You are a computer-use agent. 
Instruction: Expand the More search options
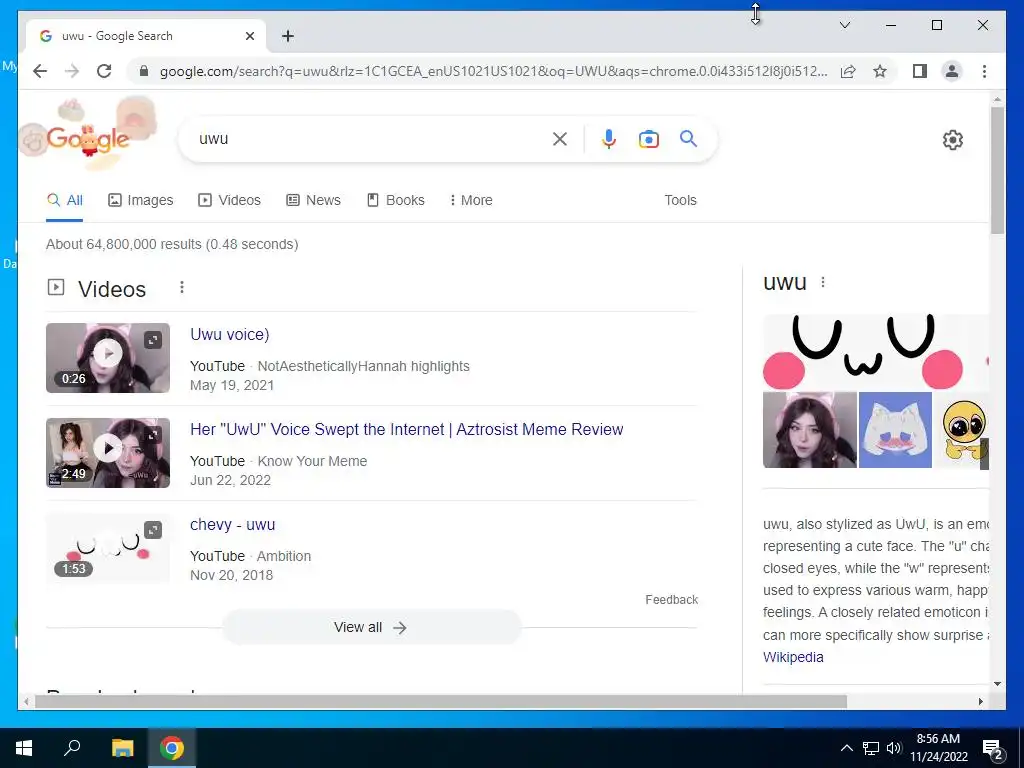(471, 200)
